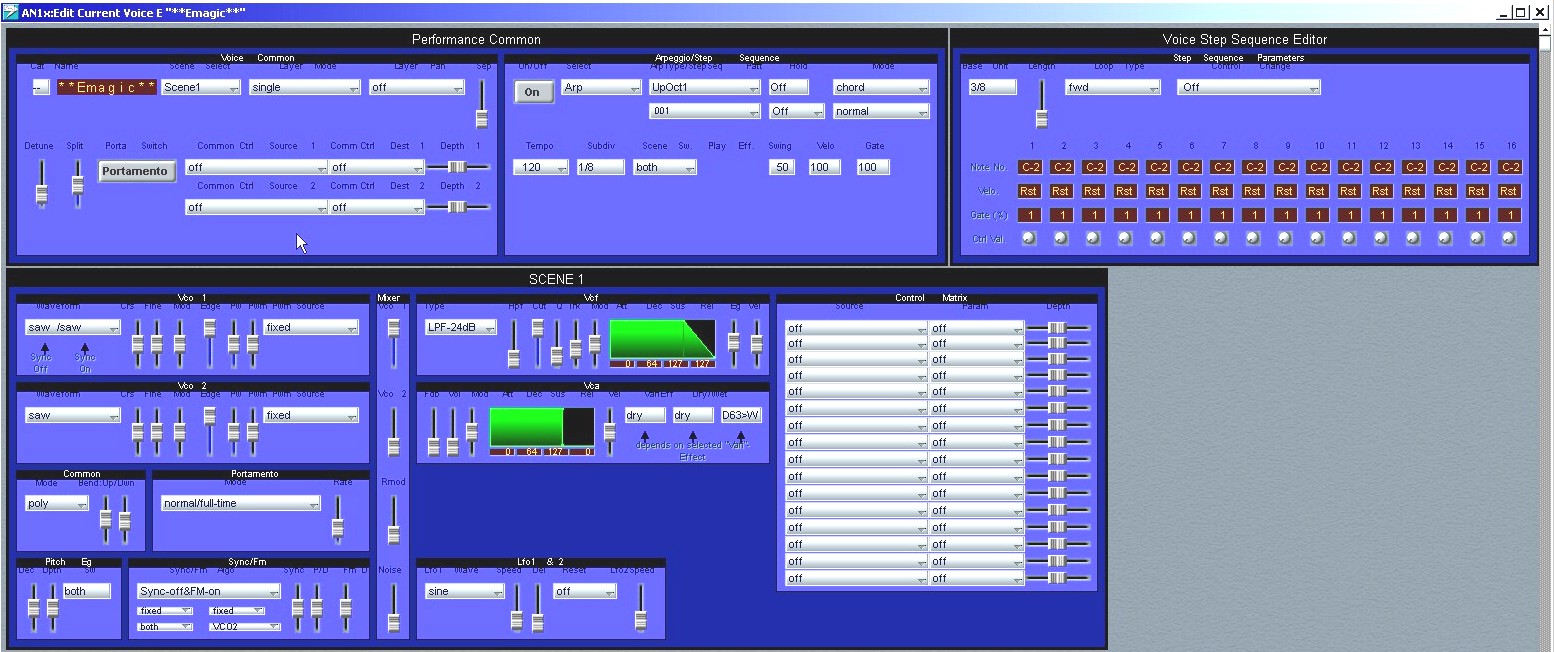Click the Emagic voice name field

(x=106, y=88)
